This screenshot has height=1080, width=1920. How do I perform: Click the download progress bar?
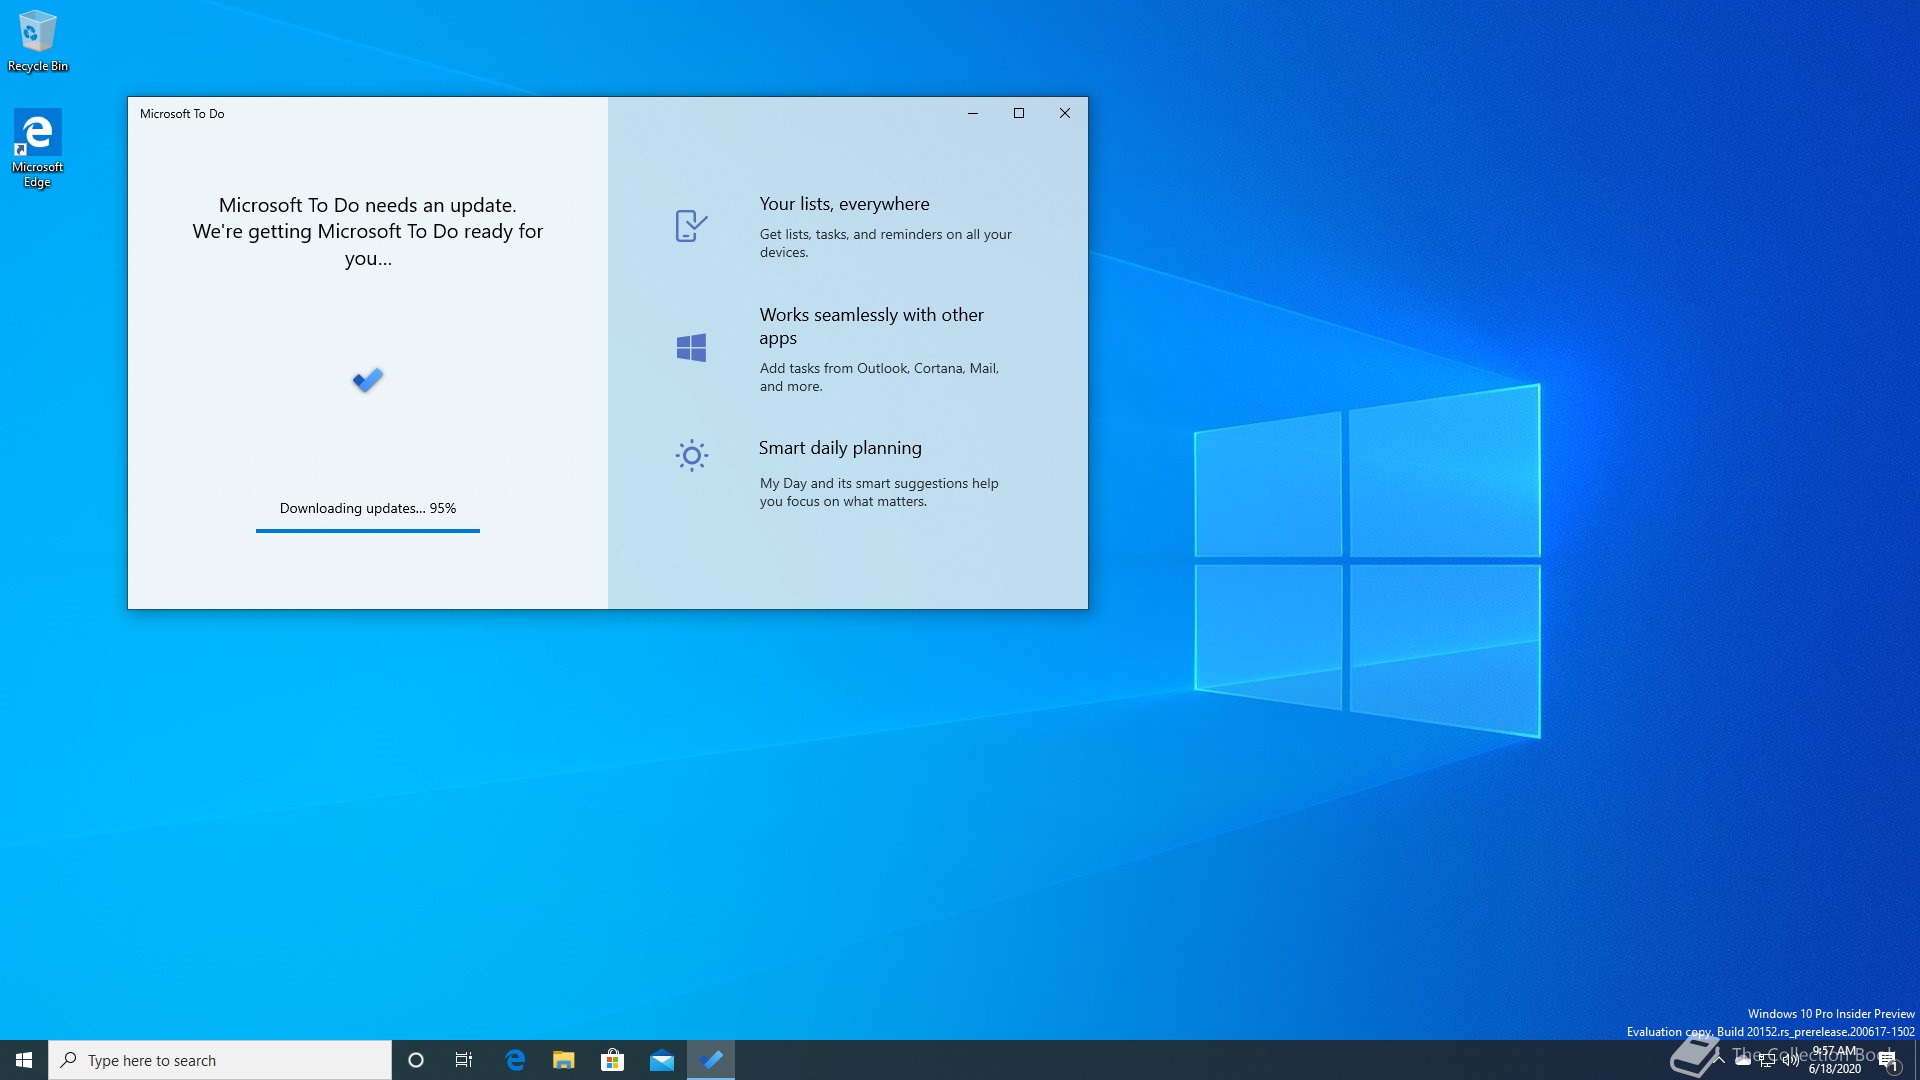click(368, 531)
